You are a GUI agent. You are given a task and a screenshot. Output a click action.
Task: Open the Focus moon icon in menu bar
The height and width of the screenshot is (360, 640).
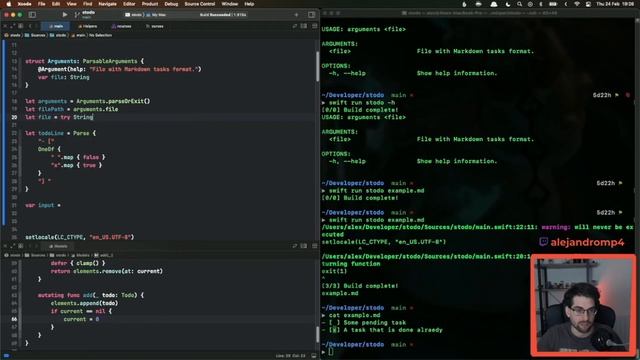click(x=508, y=4)
